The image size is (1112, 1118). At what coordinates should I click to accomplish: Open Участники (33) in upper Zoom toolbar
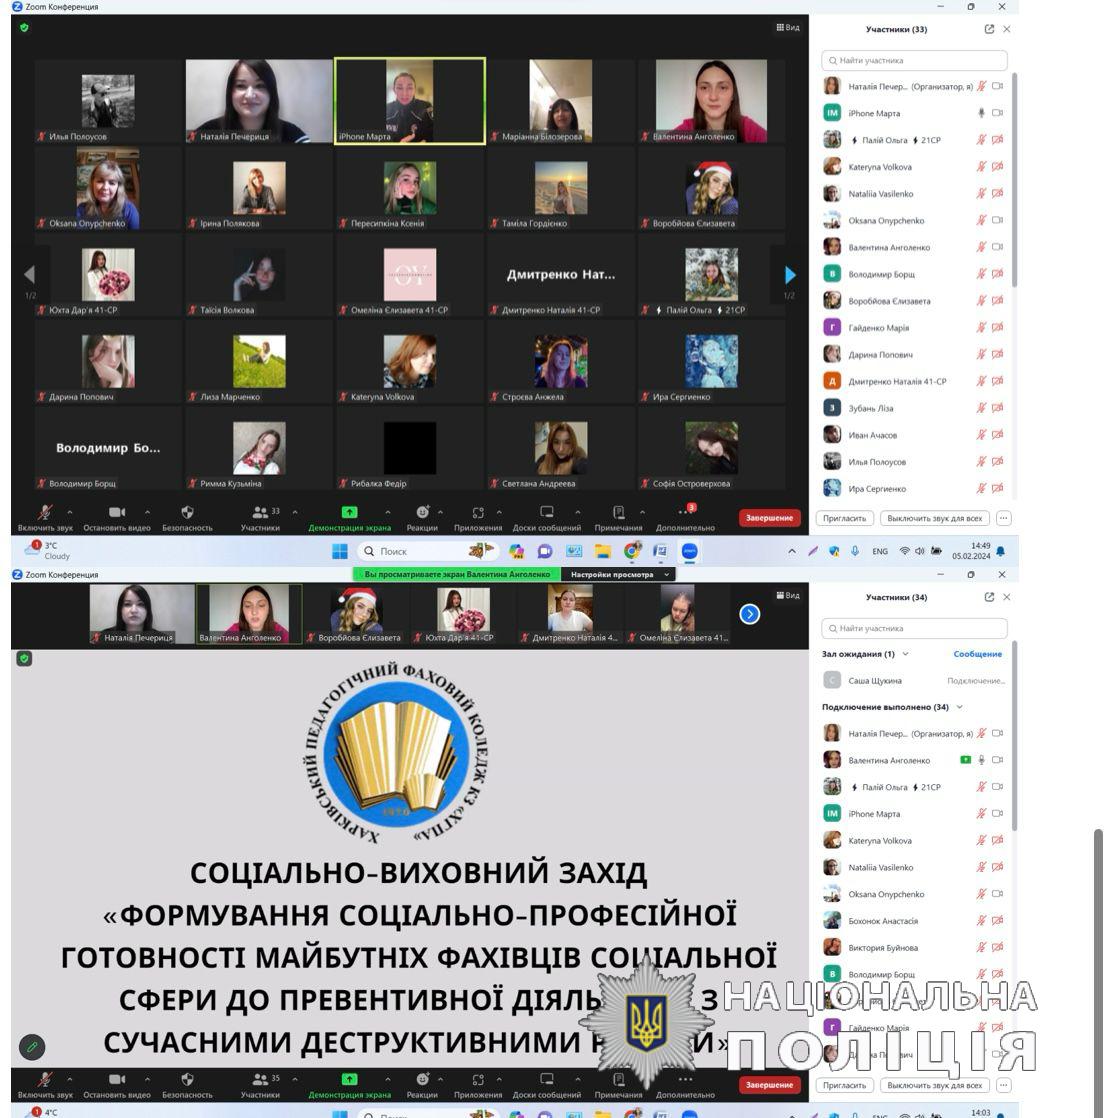[261, 518]
